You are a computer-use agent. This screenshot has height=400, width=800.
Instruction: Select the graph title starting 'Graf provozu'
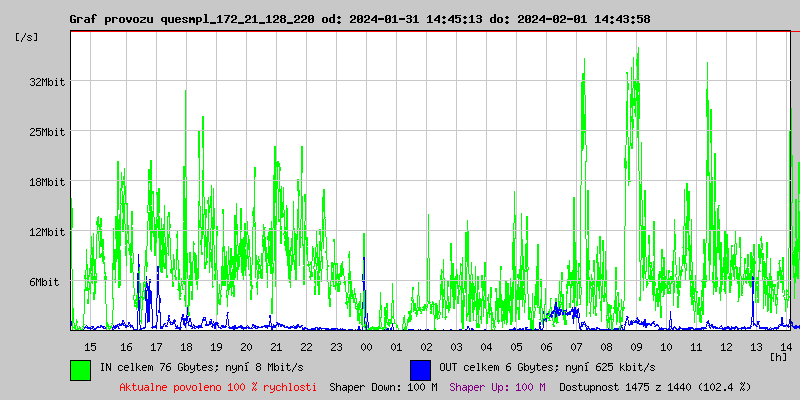(360, 19)
